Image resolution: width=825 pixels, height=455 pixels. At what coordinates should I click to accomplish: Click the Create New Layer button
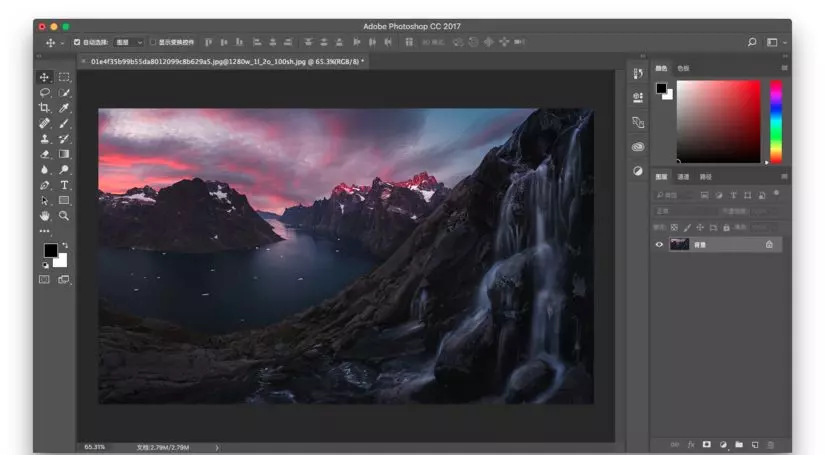pyautogui.click(x=755, y=444)
